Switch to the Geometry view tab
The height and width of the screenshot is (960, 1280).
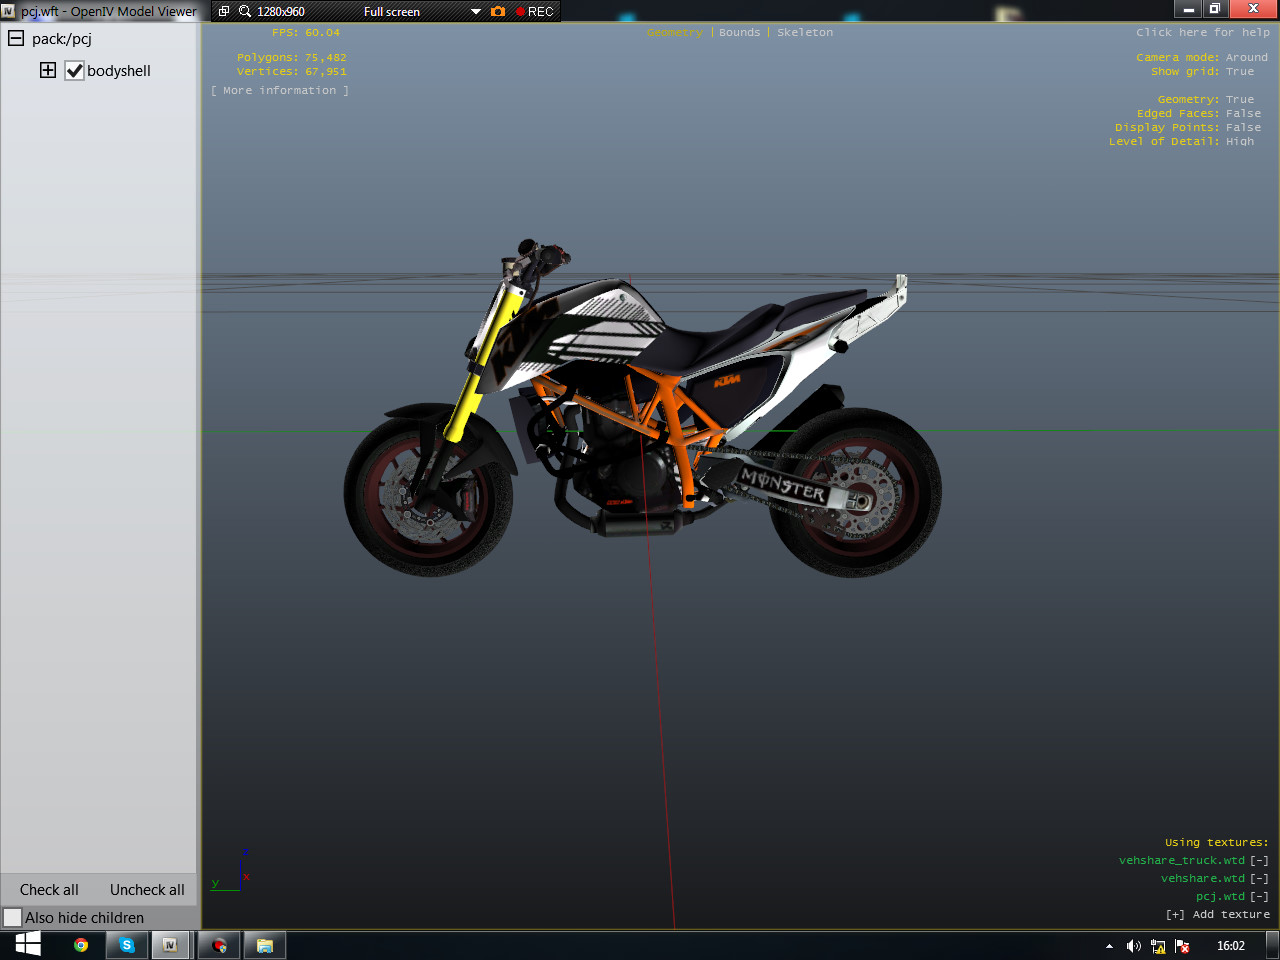(675, 32)
